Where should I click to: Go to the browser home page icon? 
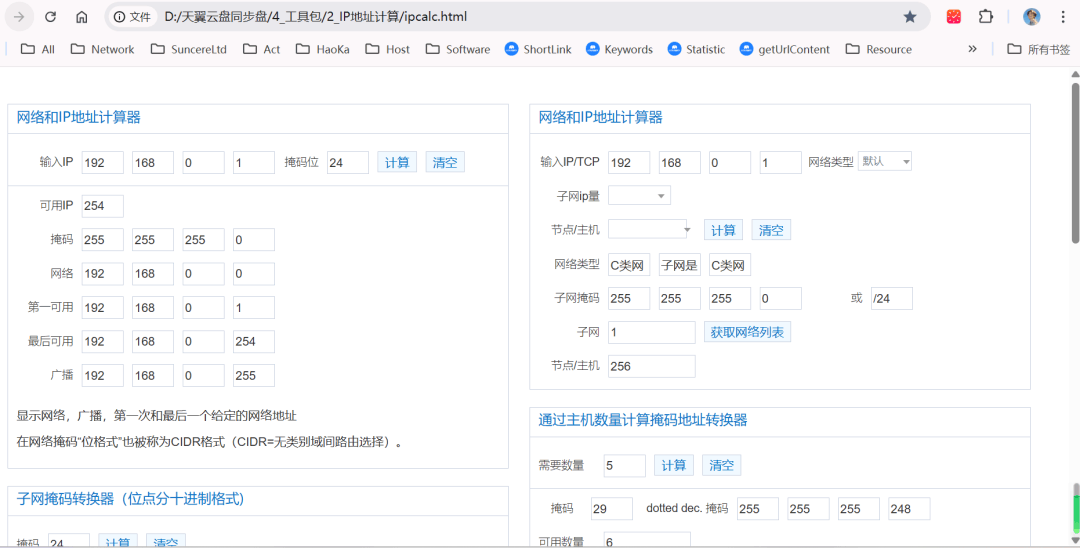[82, 17]
